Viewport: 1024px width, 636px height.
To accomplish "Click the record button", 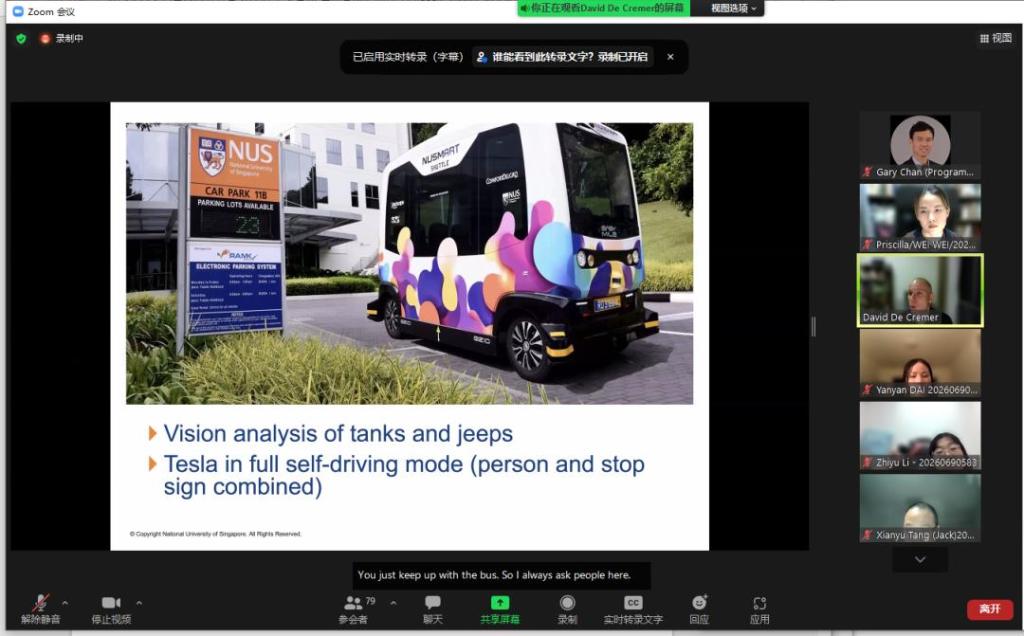I will (x=568, y=609).
